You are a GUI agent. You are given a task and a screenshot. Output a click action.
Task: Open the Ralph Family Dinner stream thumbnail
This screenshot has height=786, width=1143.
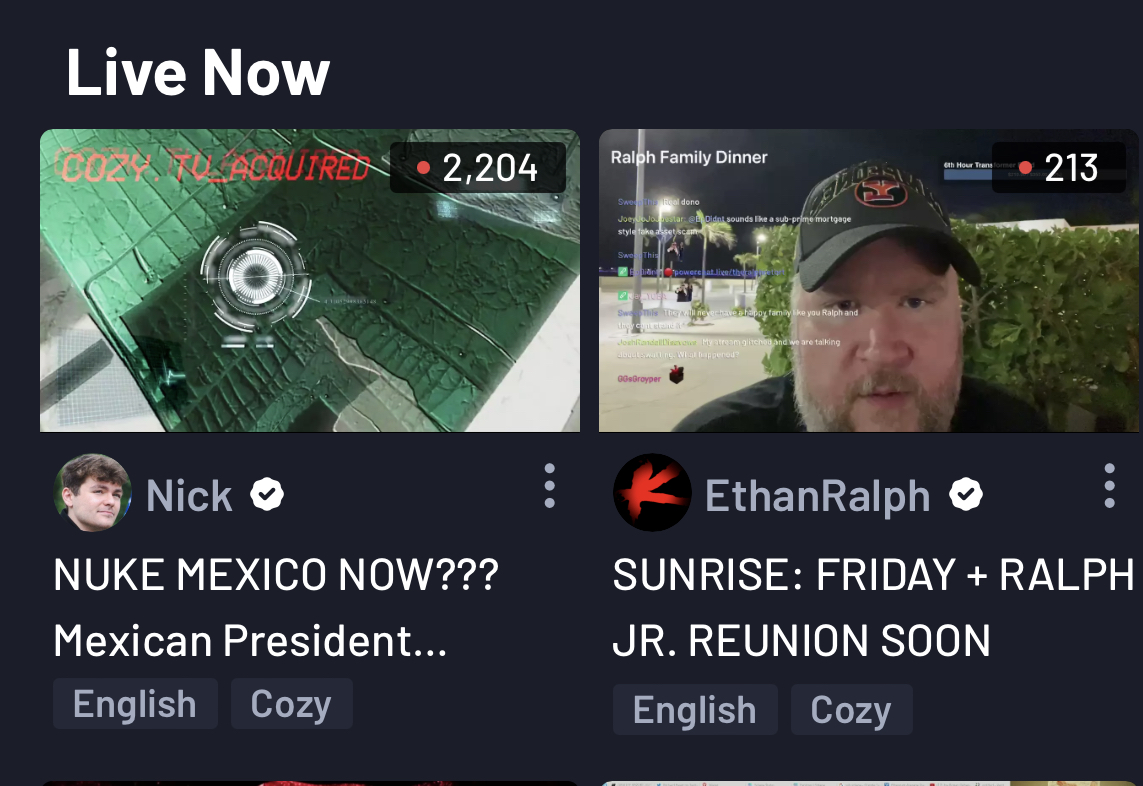pos(869,281)
